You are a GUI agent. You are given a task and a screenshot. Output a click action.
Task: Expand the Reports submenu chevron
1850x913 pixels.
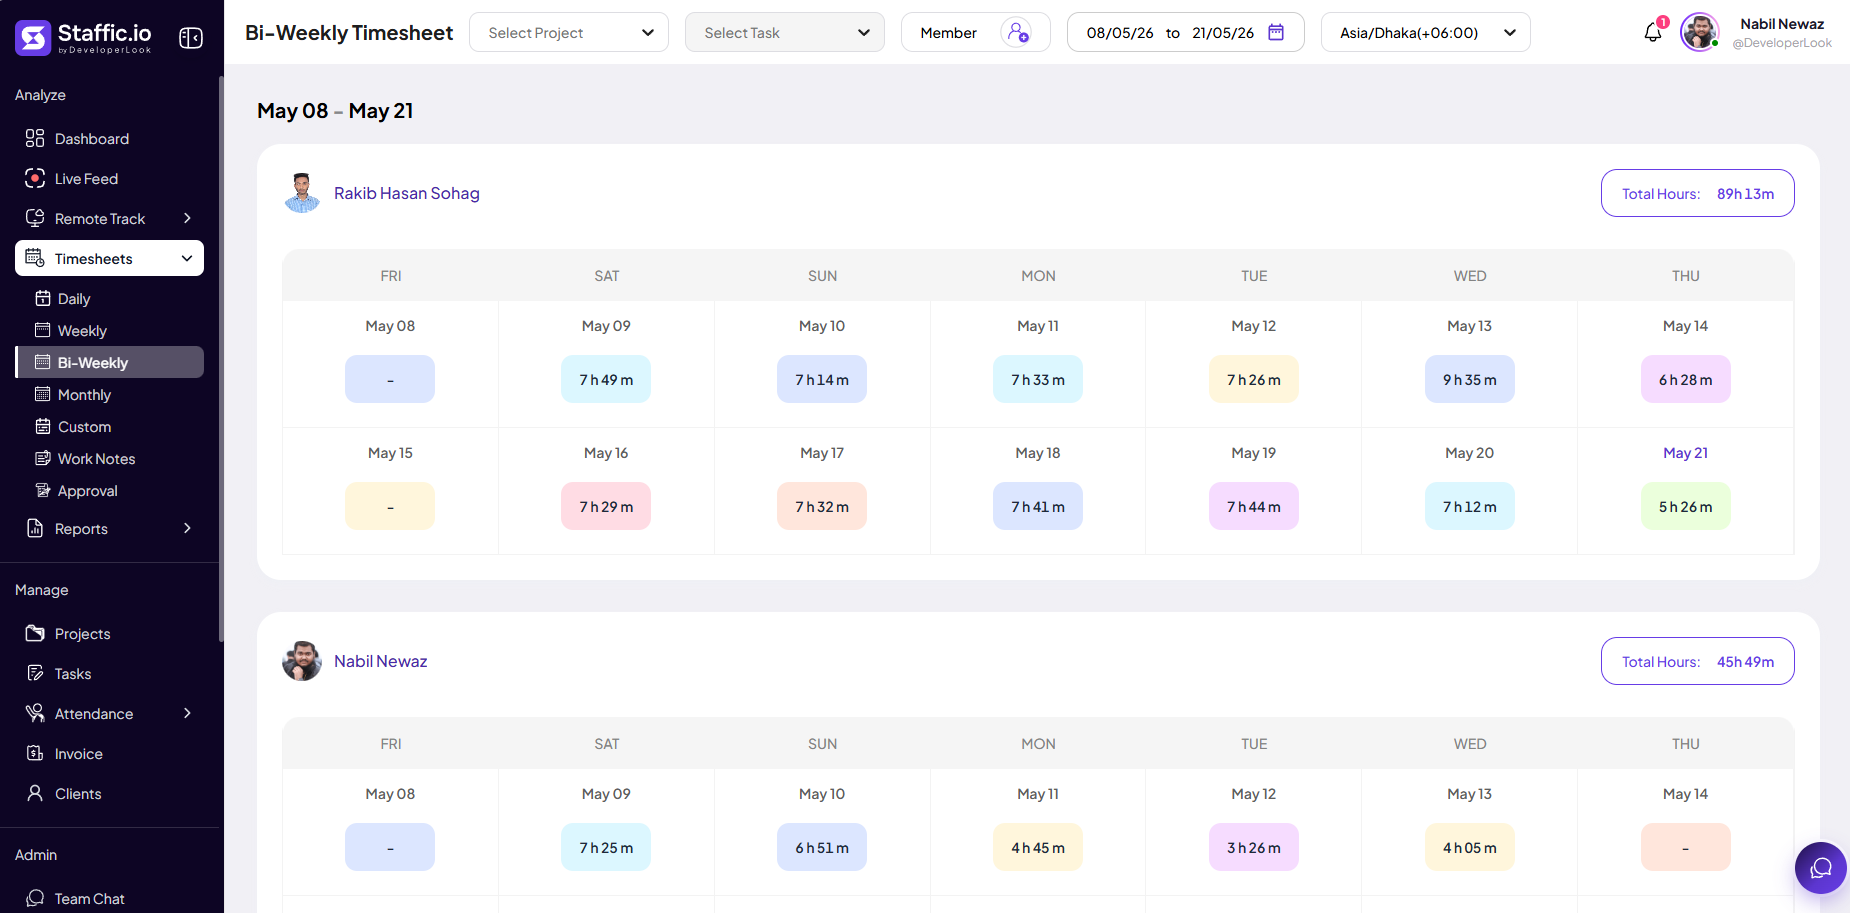click(187, 528)
